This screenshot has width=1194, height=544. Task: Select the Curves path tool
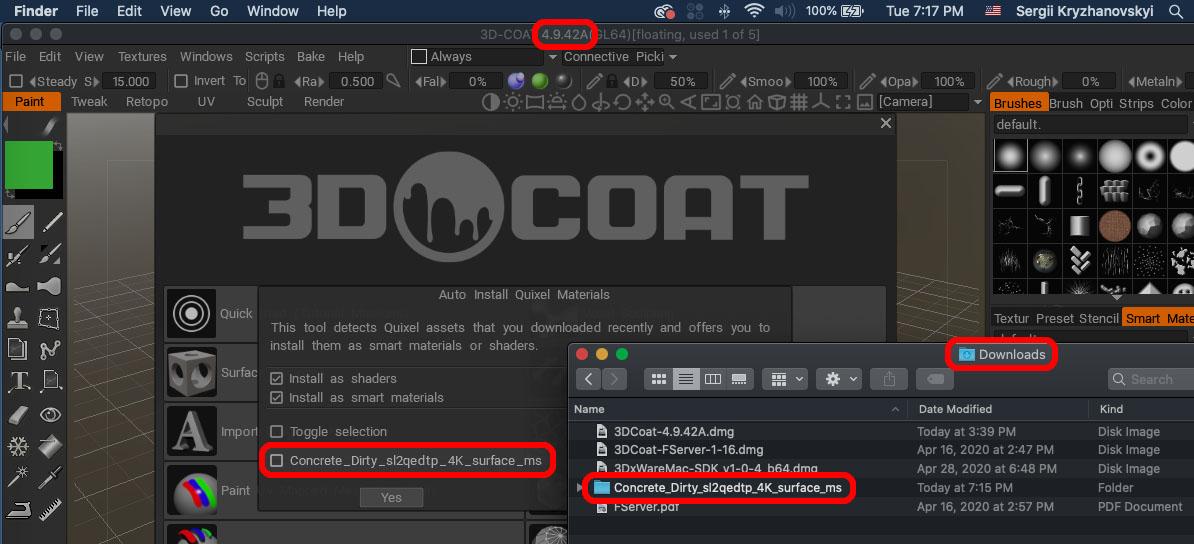(x=51, y=350)
